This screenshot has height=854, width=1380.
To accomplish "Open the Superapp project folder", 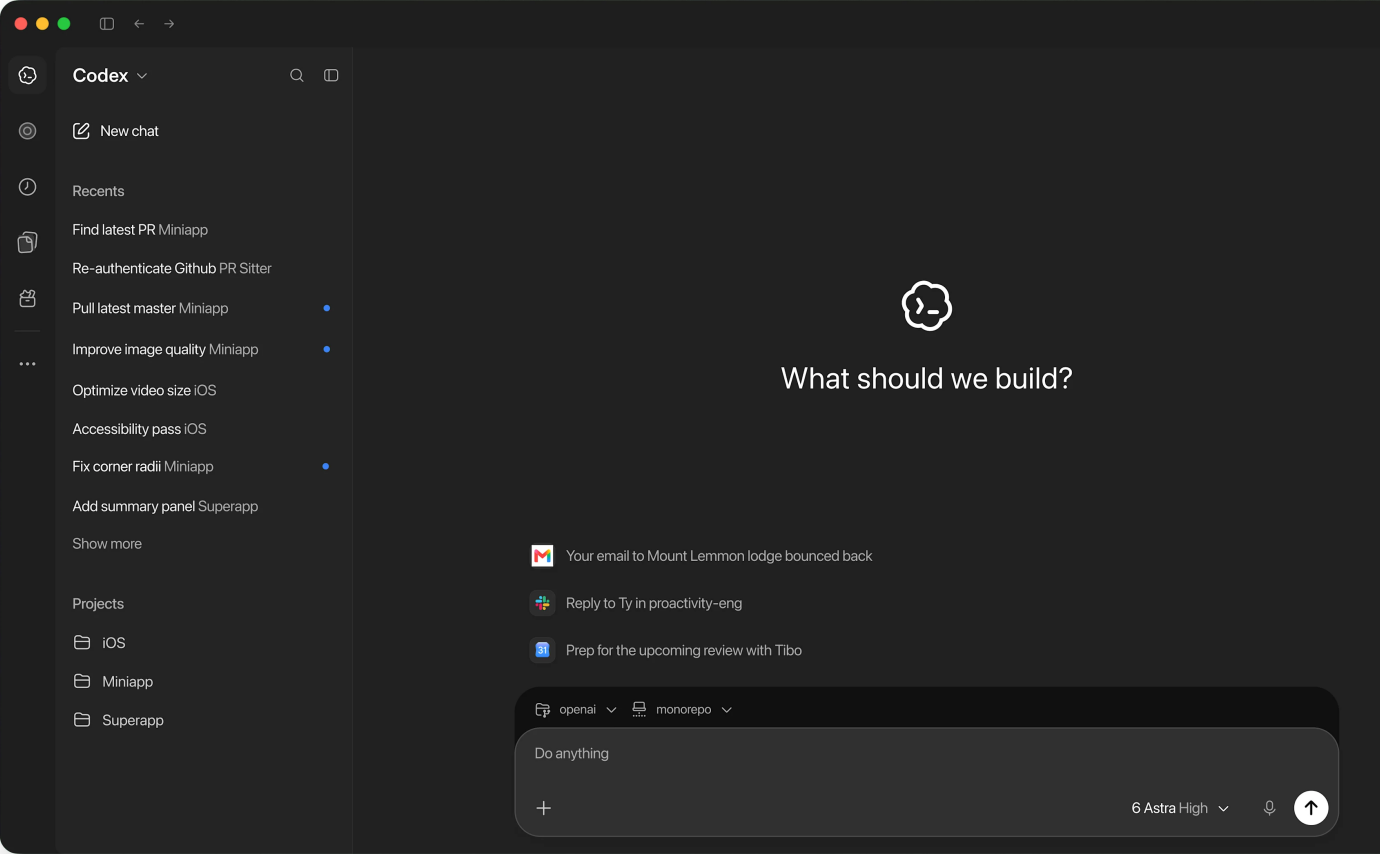I will (118, 720).
